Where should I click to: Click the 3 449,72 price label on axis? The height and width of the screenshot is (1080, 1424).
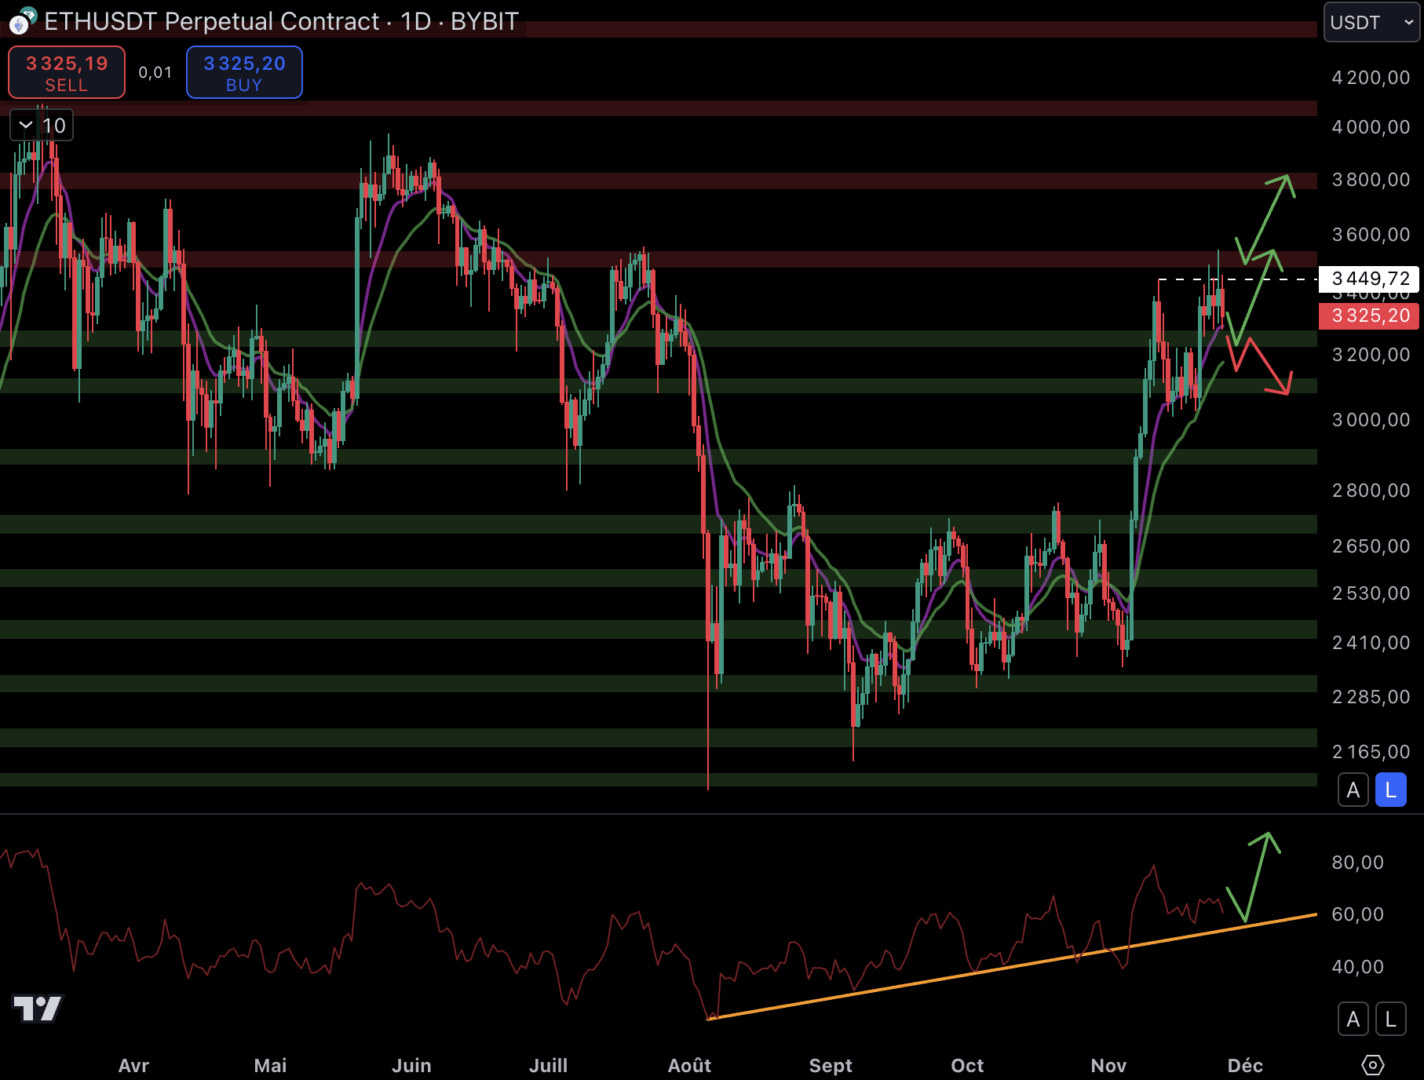coord(1369,278)
